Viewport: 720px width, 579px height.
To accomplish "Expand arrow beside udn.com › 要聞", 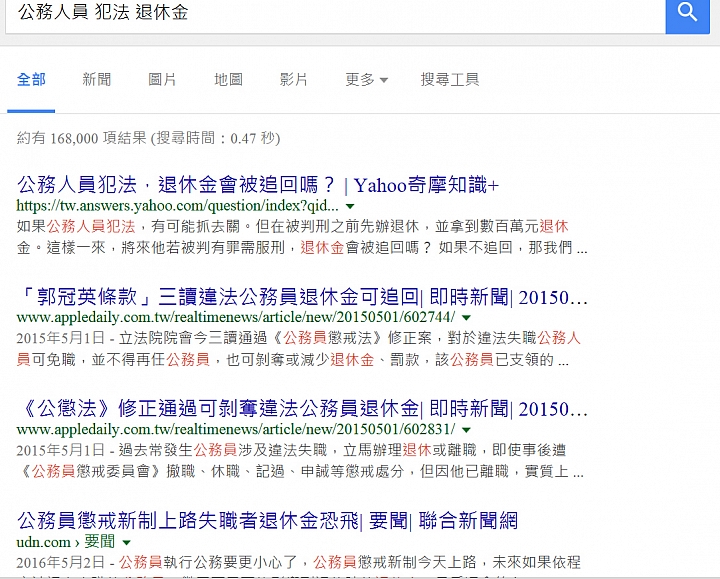I will tap(126, 543).
